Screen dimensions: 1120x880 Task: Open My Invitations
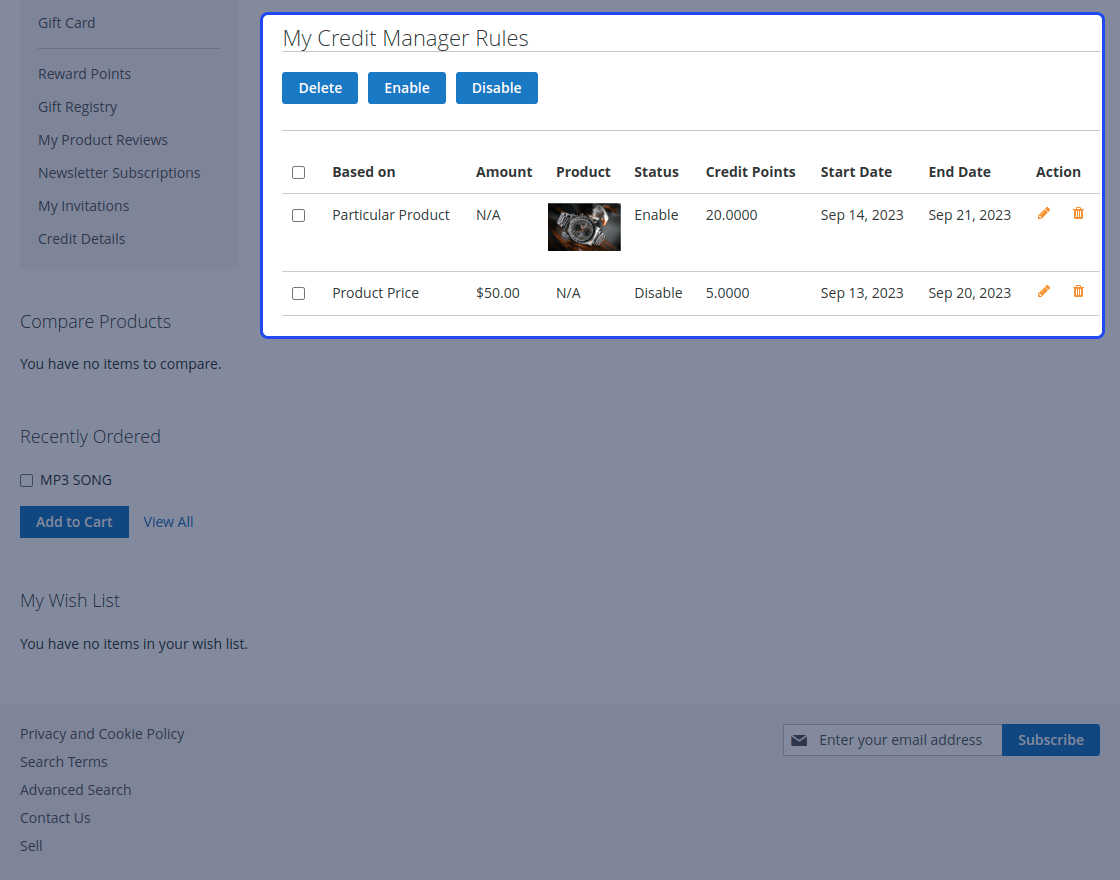coord(84,206)
